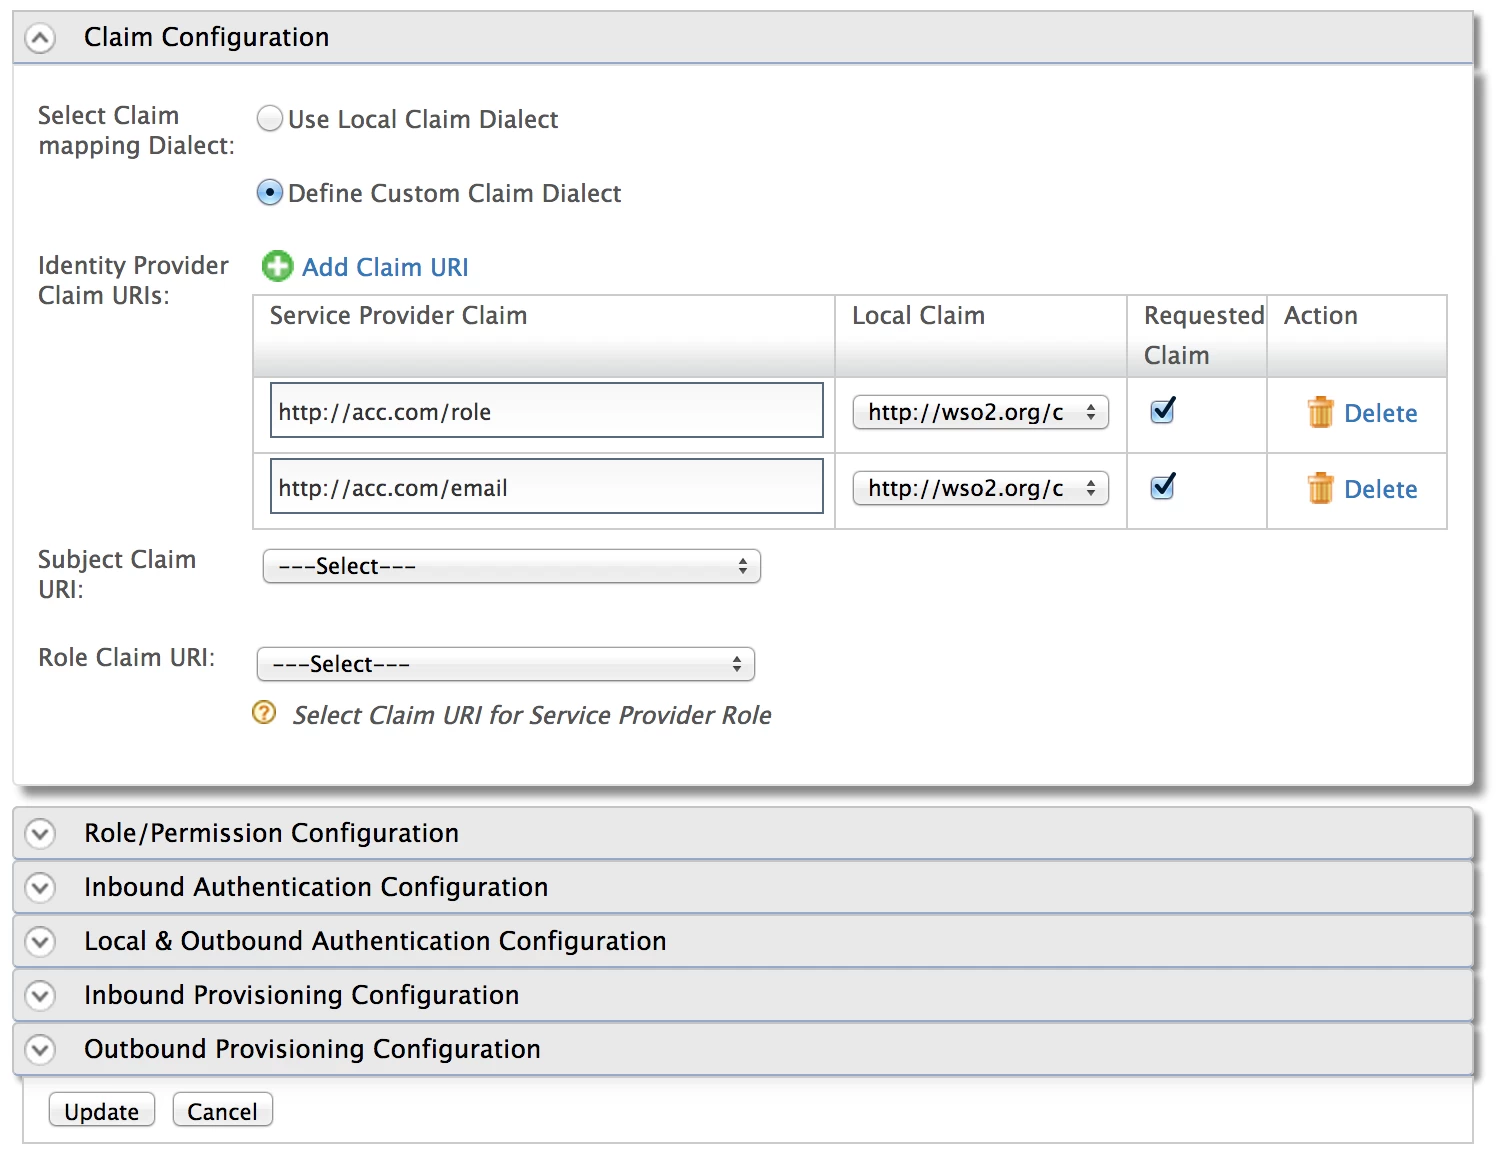Click the Add Claim URI link

click(x=385, y=267)
